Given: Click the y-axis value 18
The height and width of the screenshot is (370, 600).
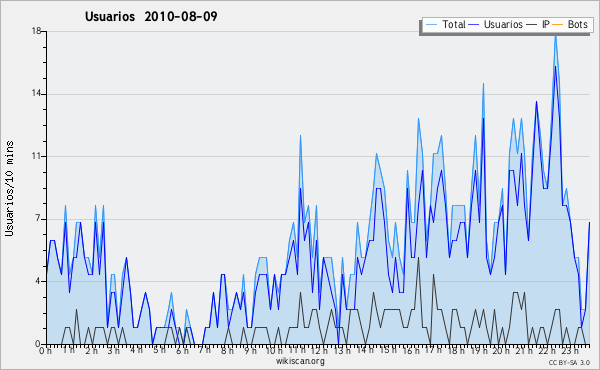Looking at the screenshot, I should (36, 31).
